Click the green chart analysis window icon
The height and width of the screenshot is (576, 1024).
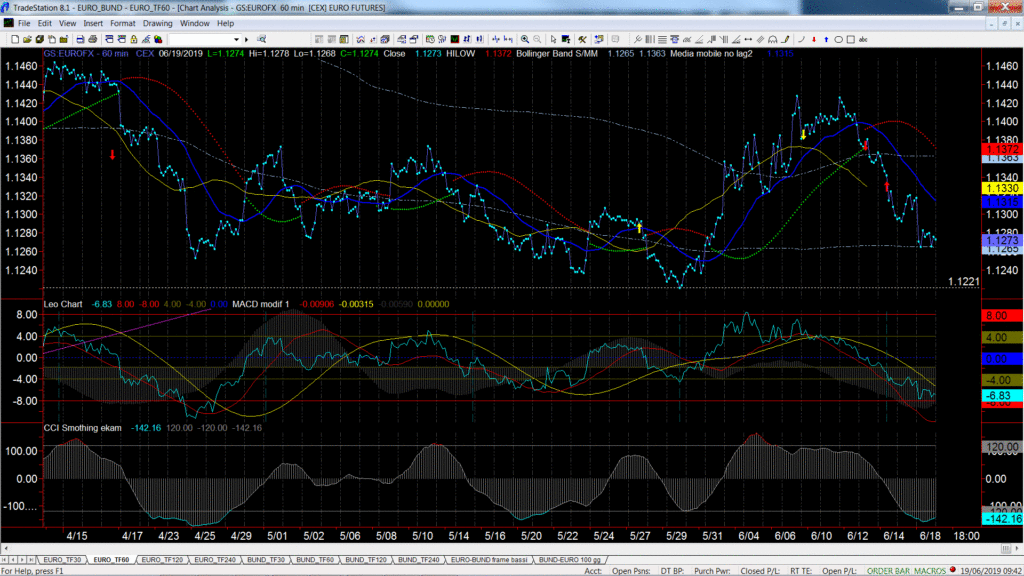point(455,39)
